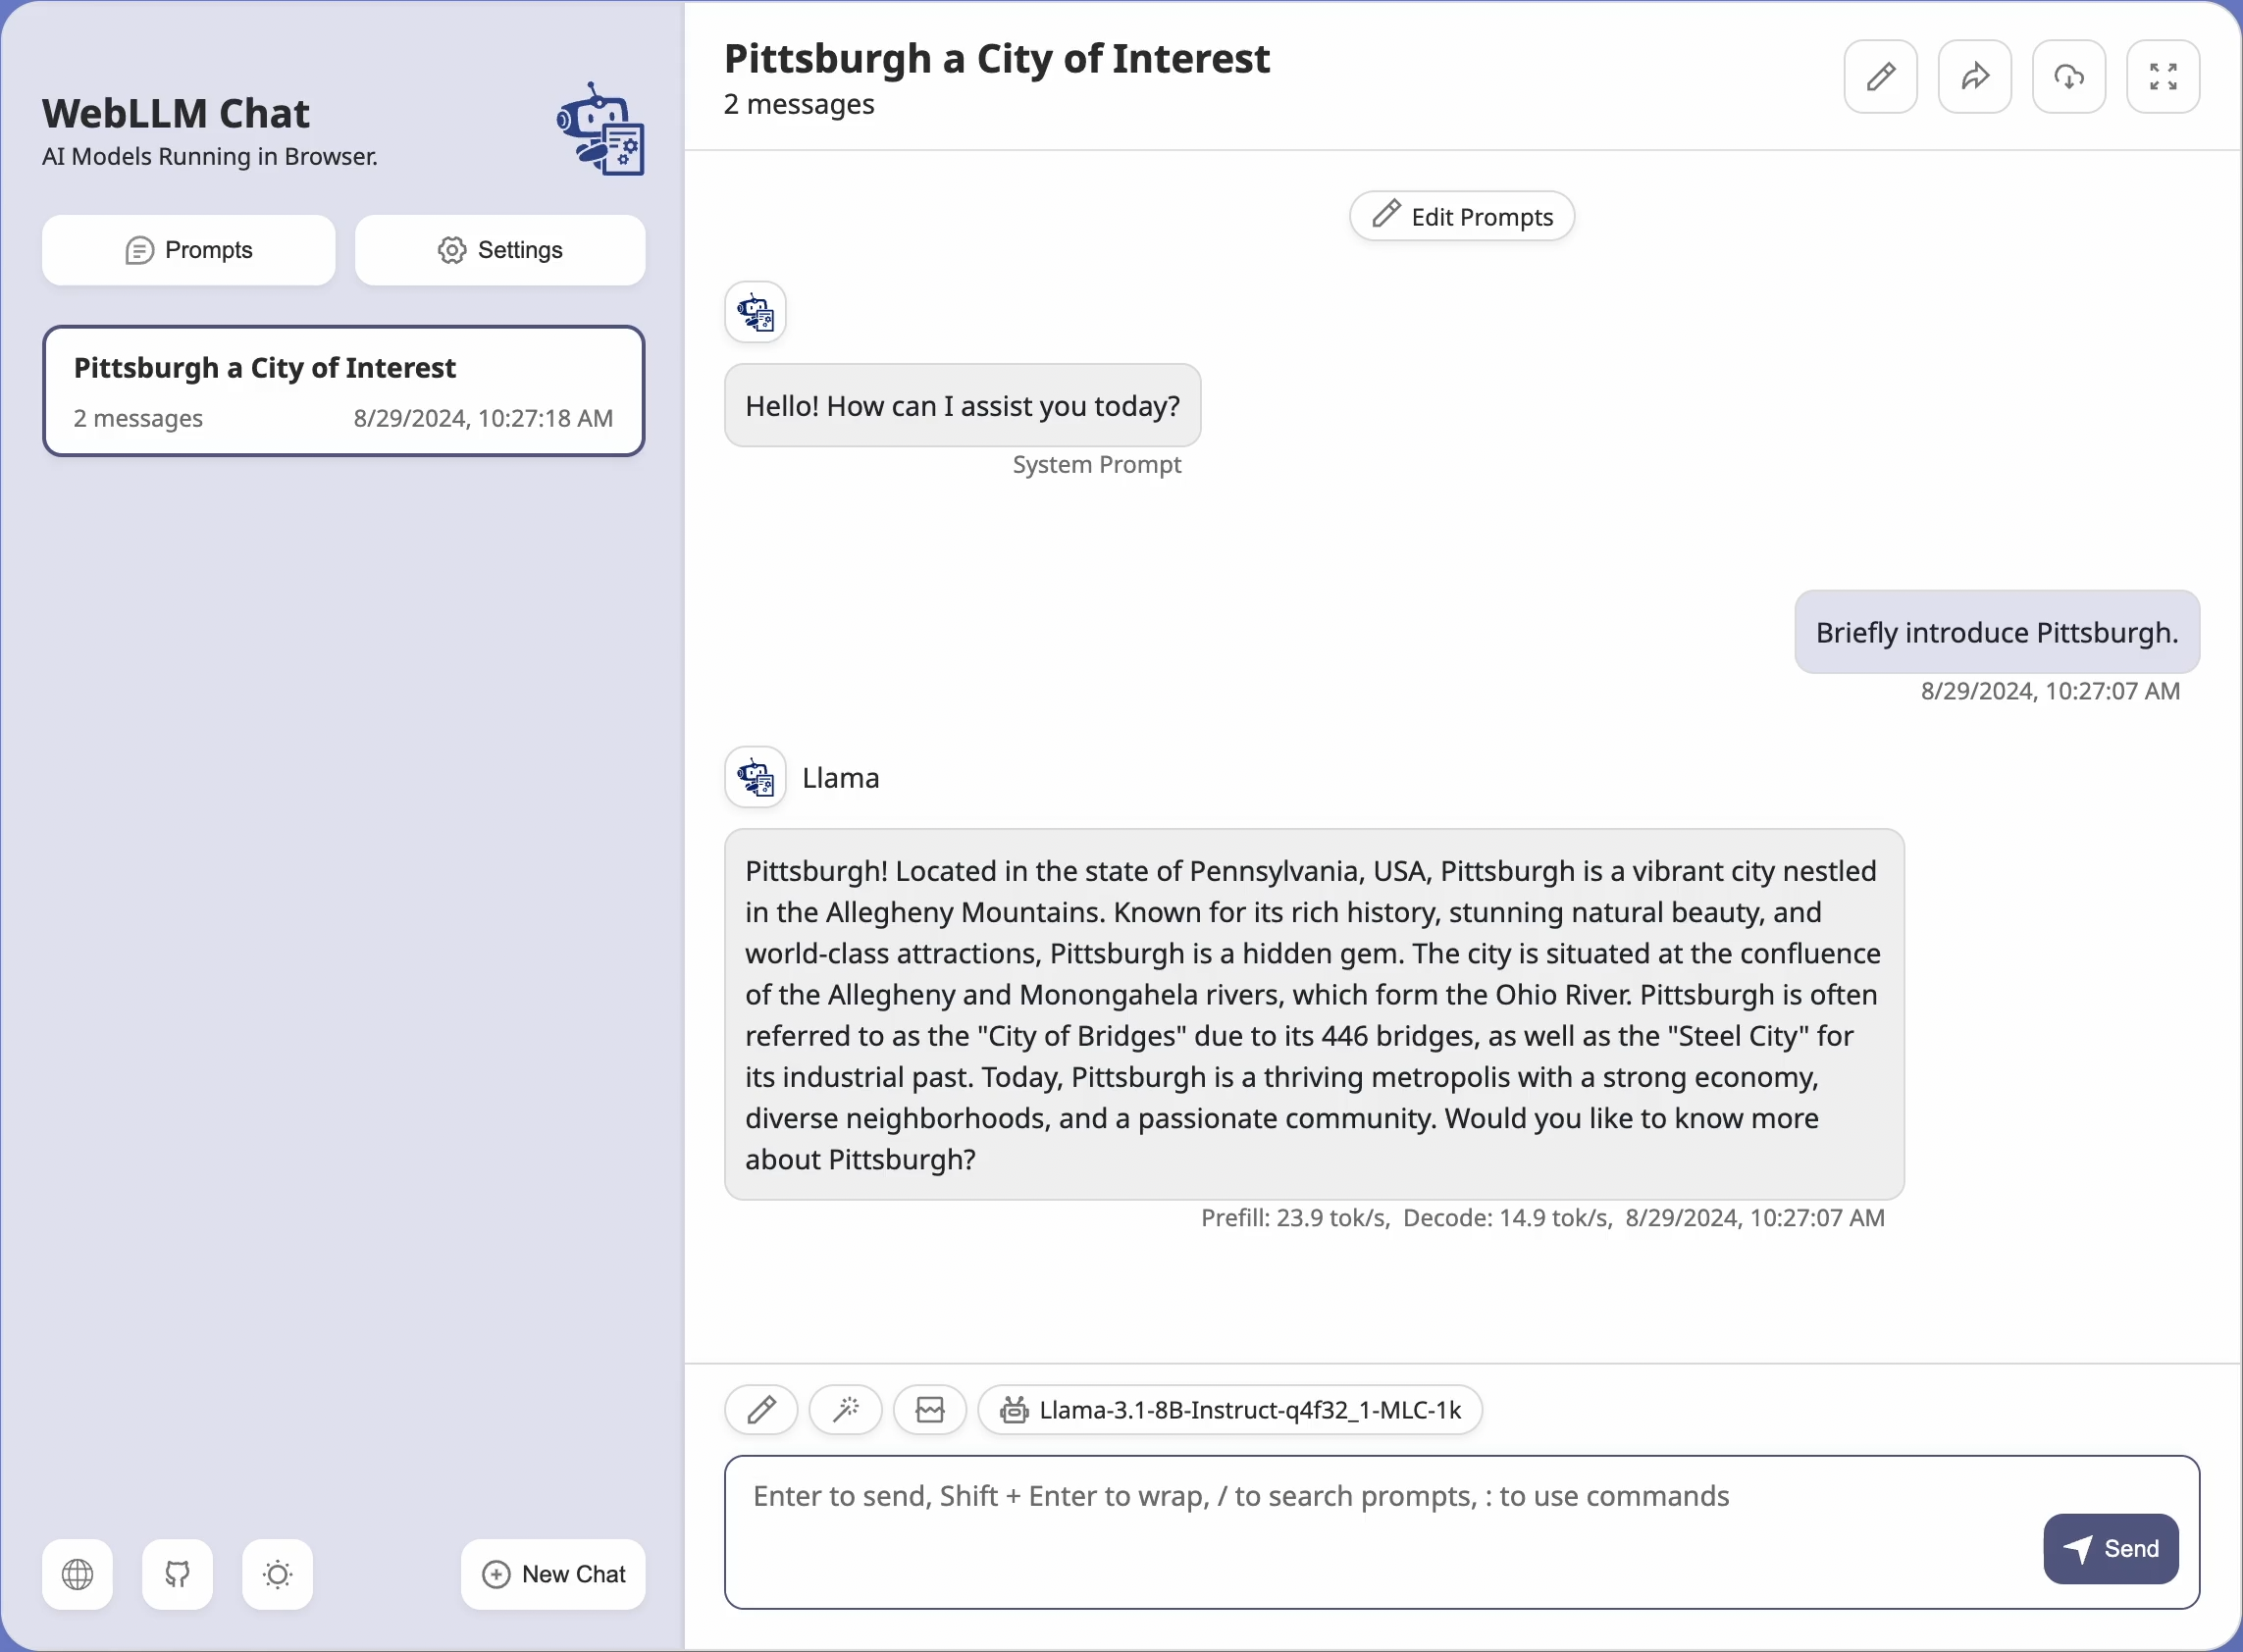Click the Edit Prompts button
Screen dimensions: 2243x1652
(x=1461, y=216)
